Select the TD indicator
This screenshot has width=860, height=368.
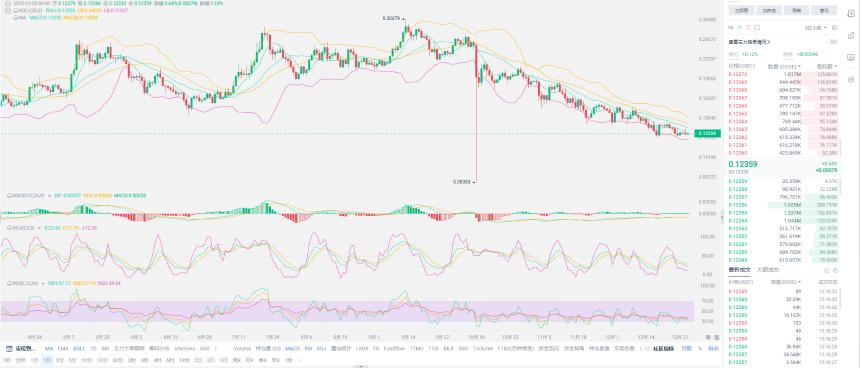click(93, 349)
